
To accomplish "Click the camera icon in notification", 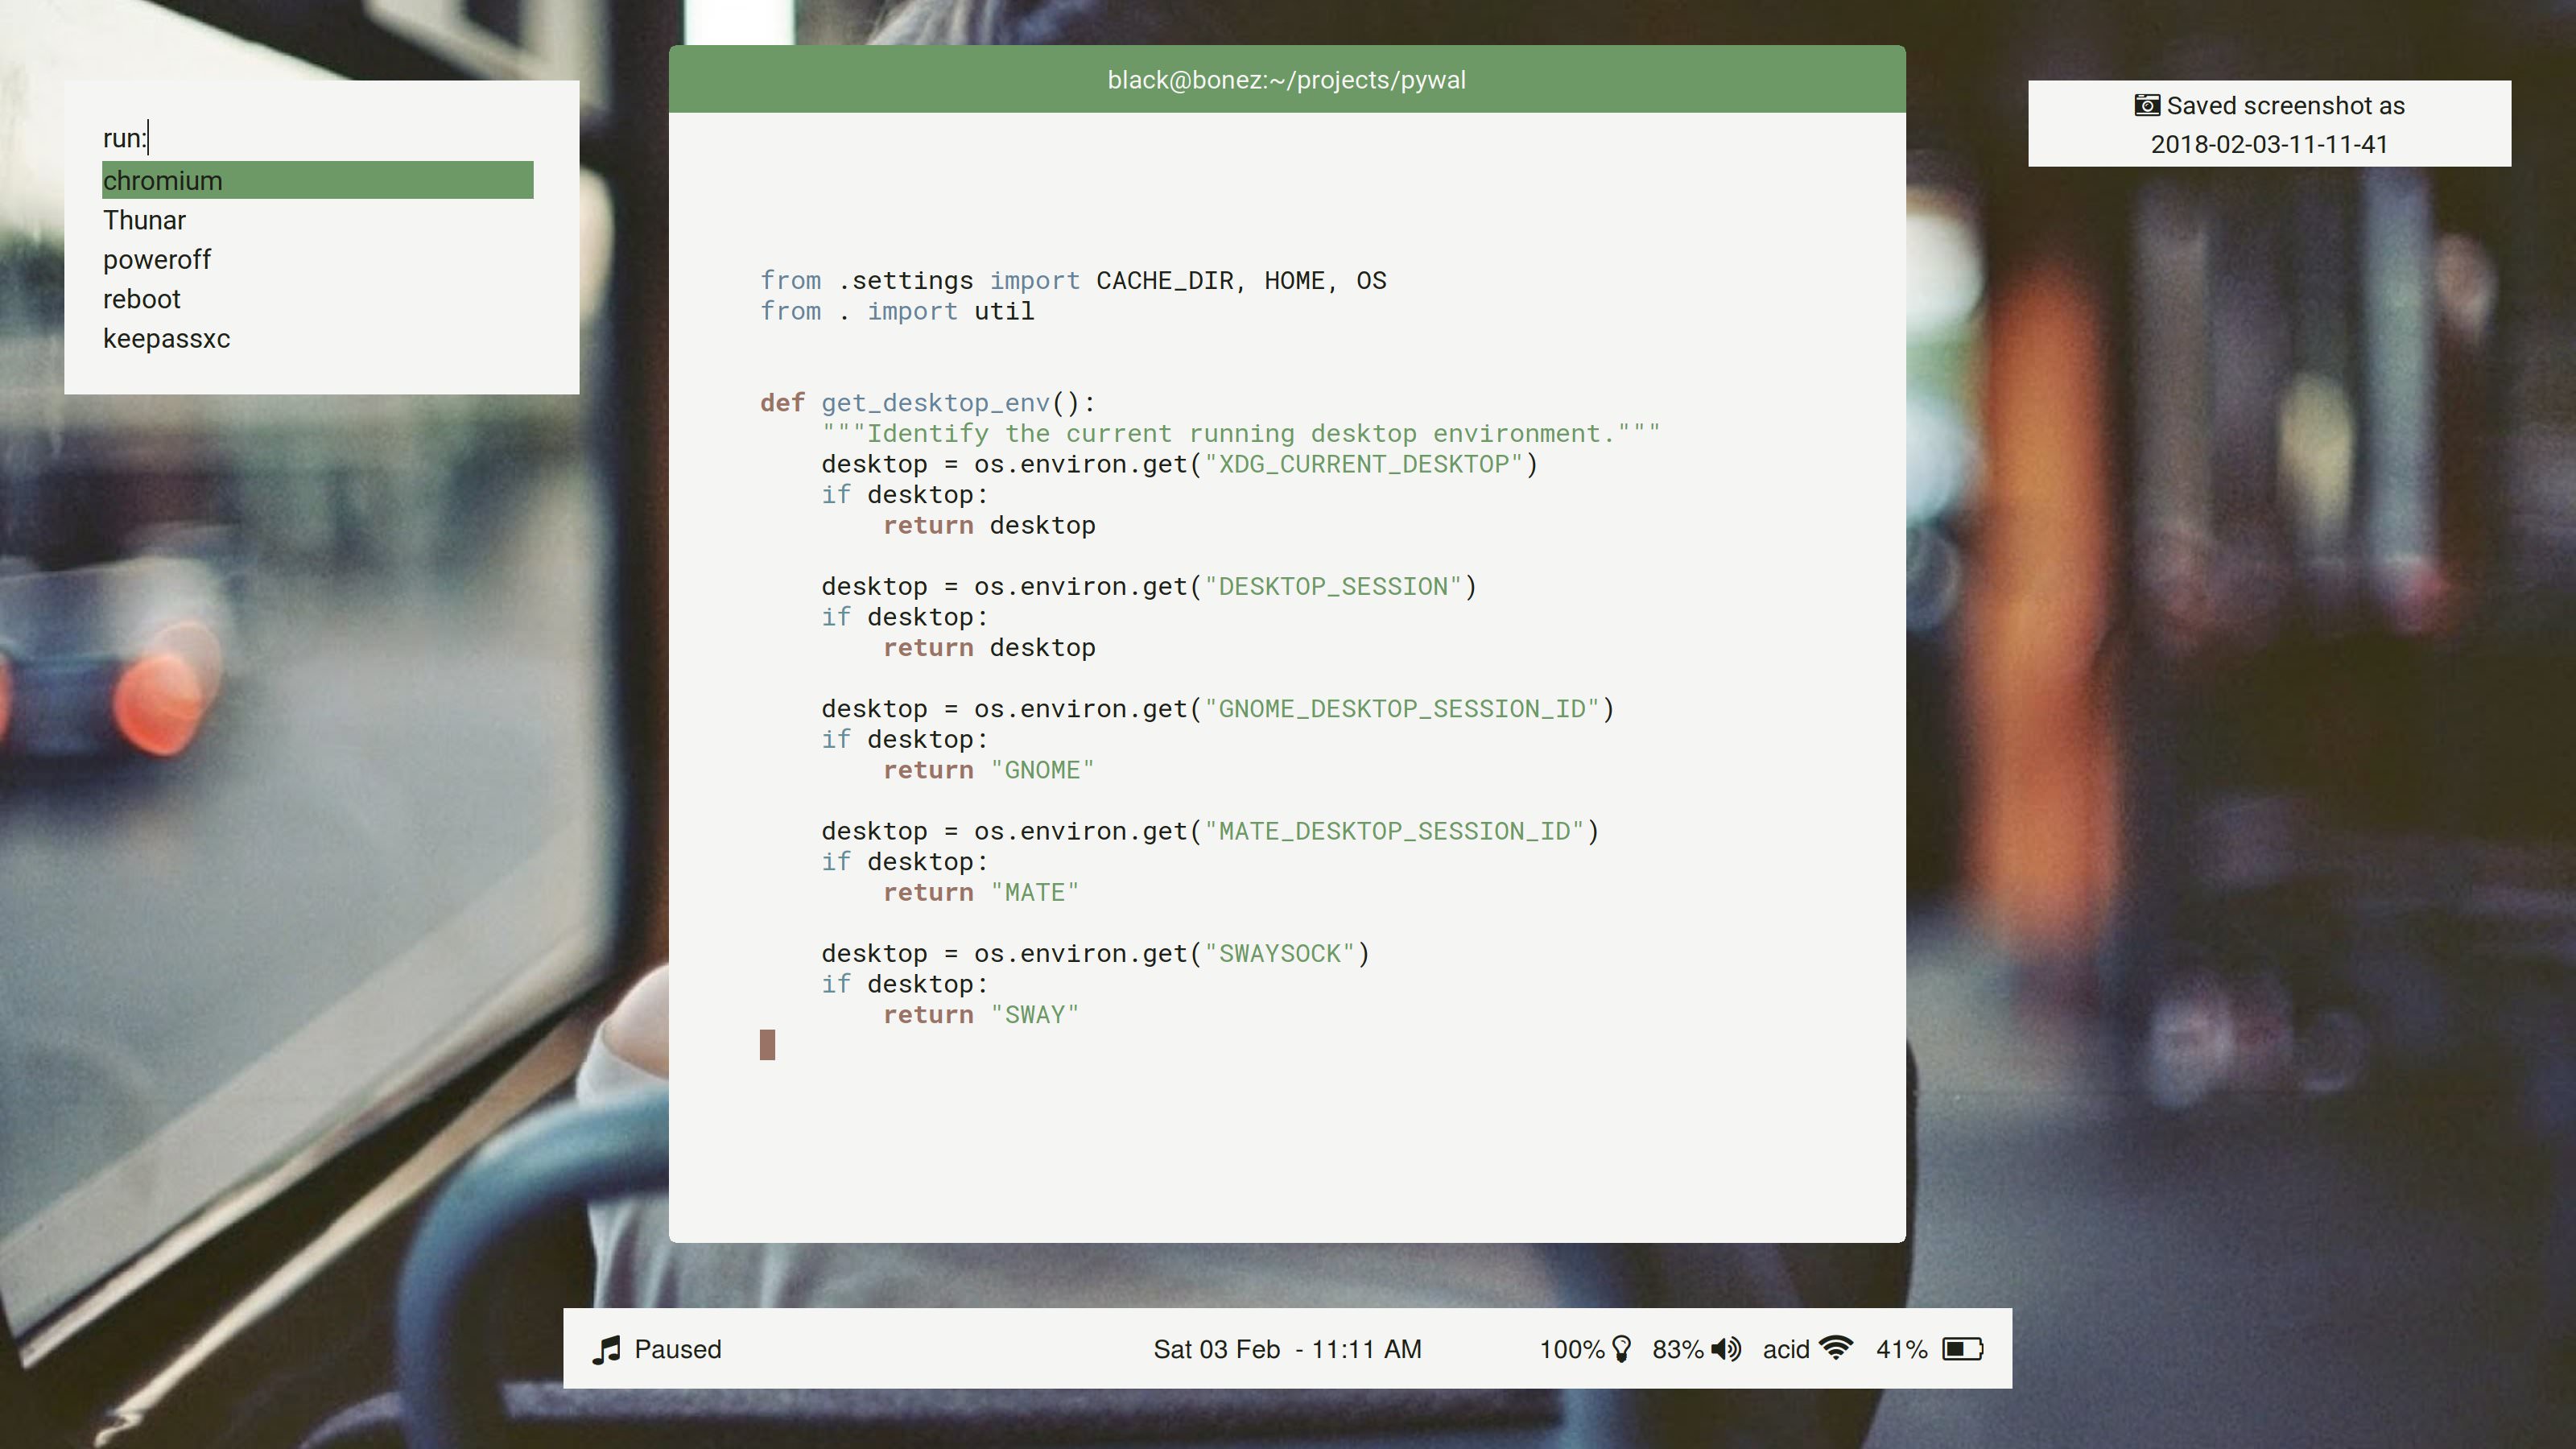I will (x=2146, y=105).
